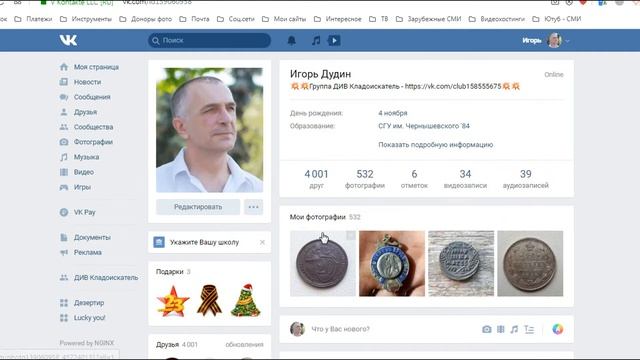The image size is (640, 360).
Task: Click the Дезертир app icon
Action: pos(64,303)
